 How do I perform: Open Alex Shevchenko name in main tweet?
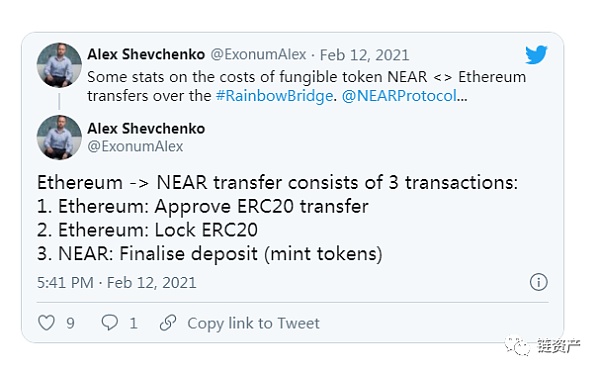[146, 129]
